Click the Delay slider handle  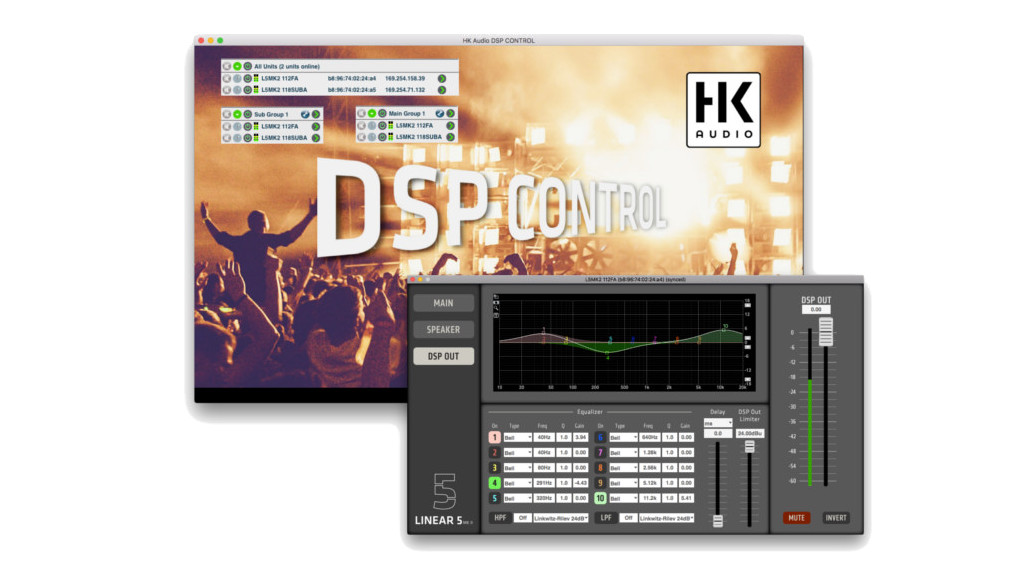point(718,521)
